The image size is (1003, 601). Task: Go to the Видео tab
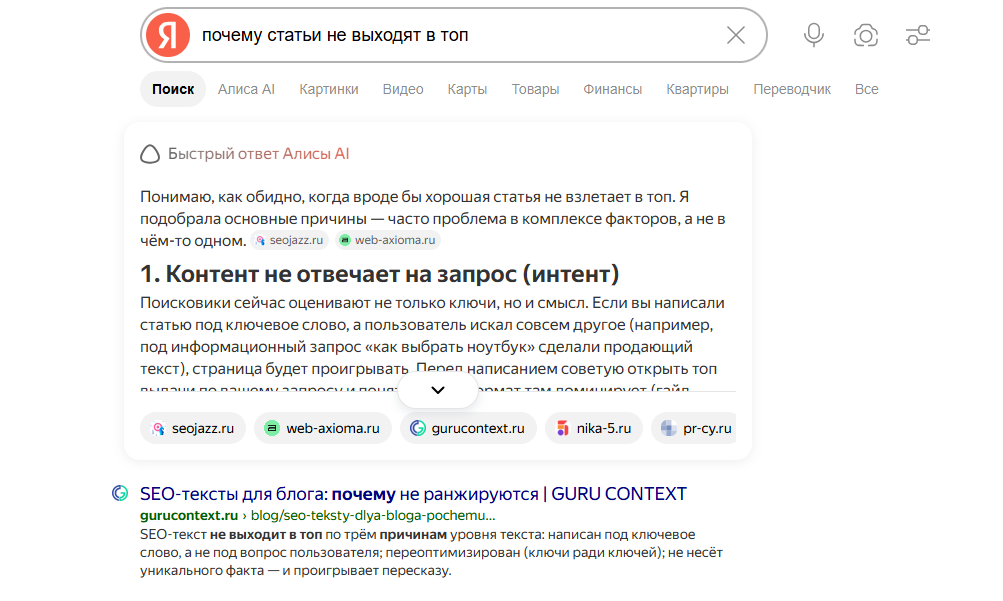tap(403, 89)
